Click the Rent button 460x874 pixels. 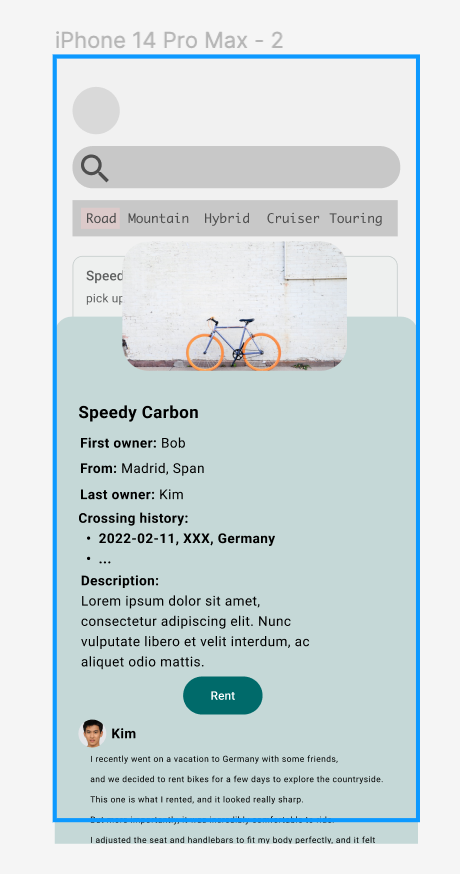[222, 696]
